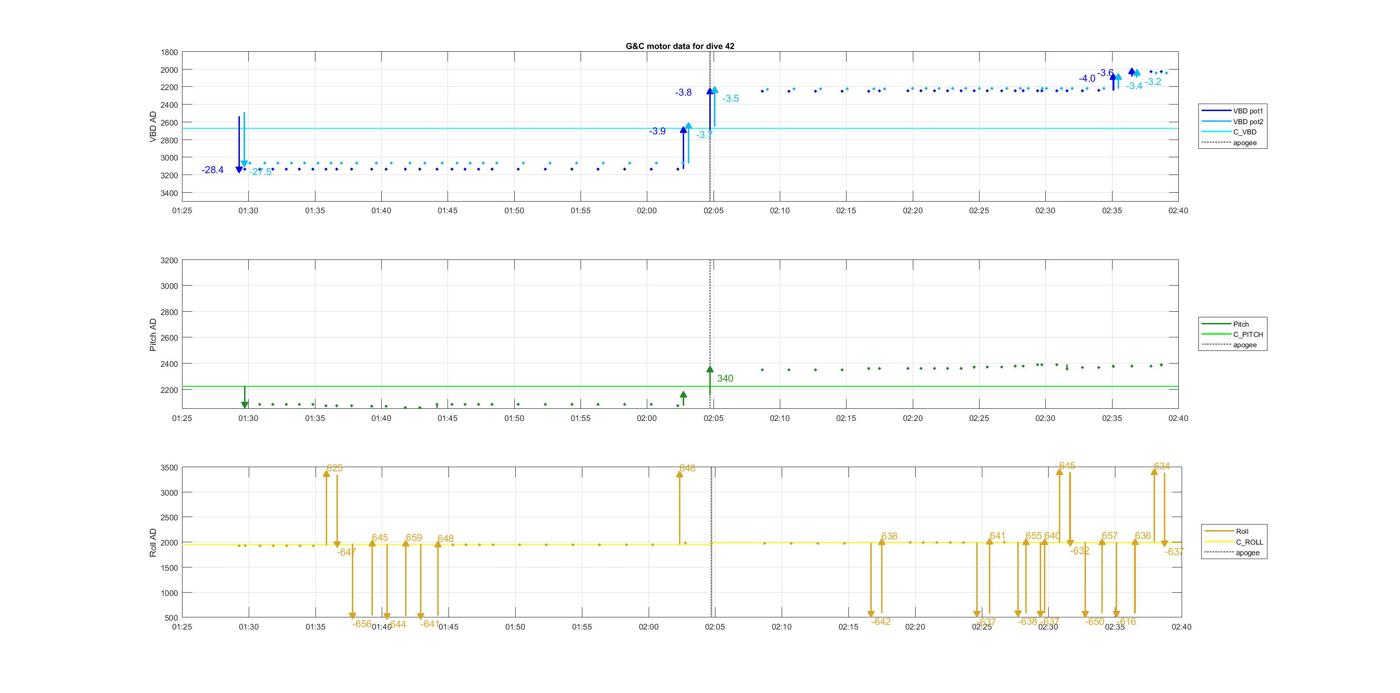The image size is (1400, 693).
Task: Click the '02:40' time tick under Roll plot
Action: [1181, 627]
